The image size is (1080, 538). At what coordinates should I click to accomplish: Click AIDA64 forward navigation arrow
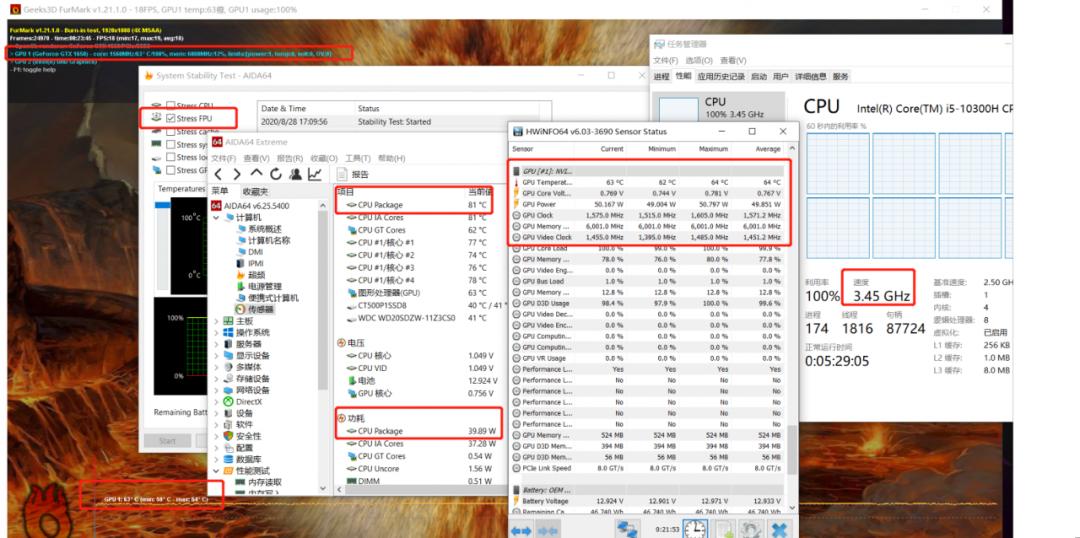pos(237,175)
